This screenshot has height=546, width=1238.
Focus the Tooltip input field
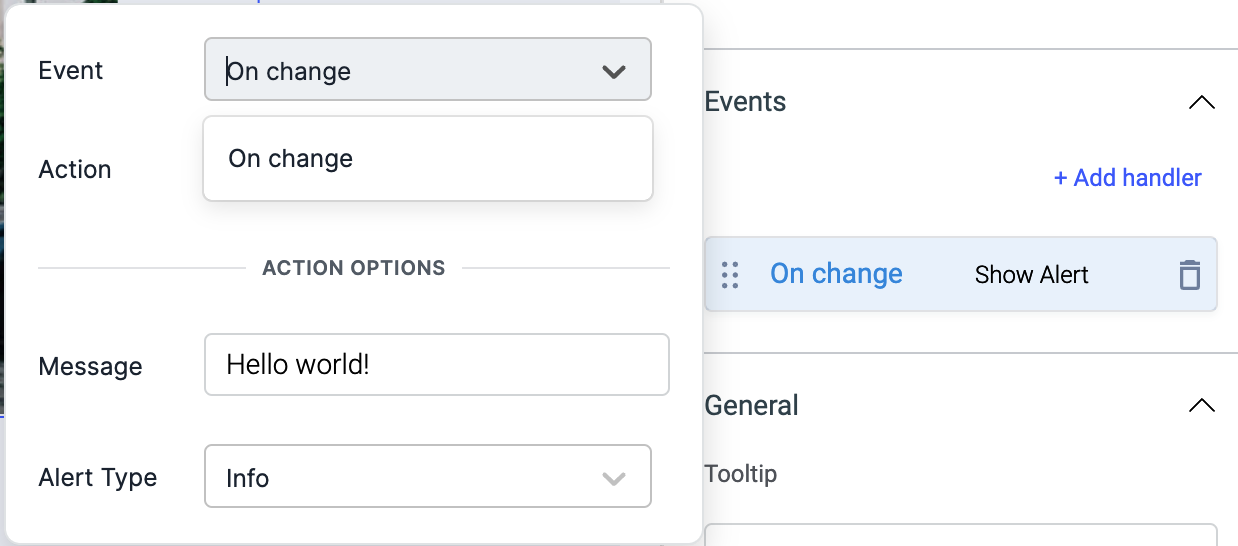click(960, 535)
